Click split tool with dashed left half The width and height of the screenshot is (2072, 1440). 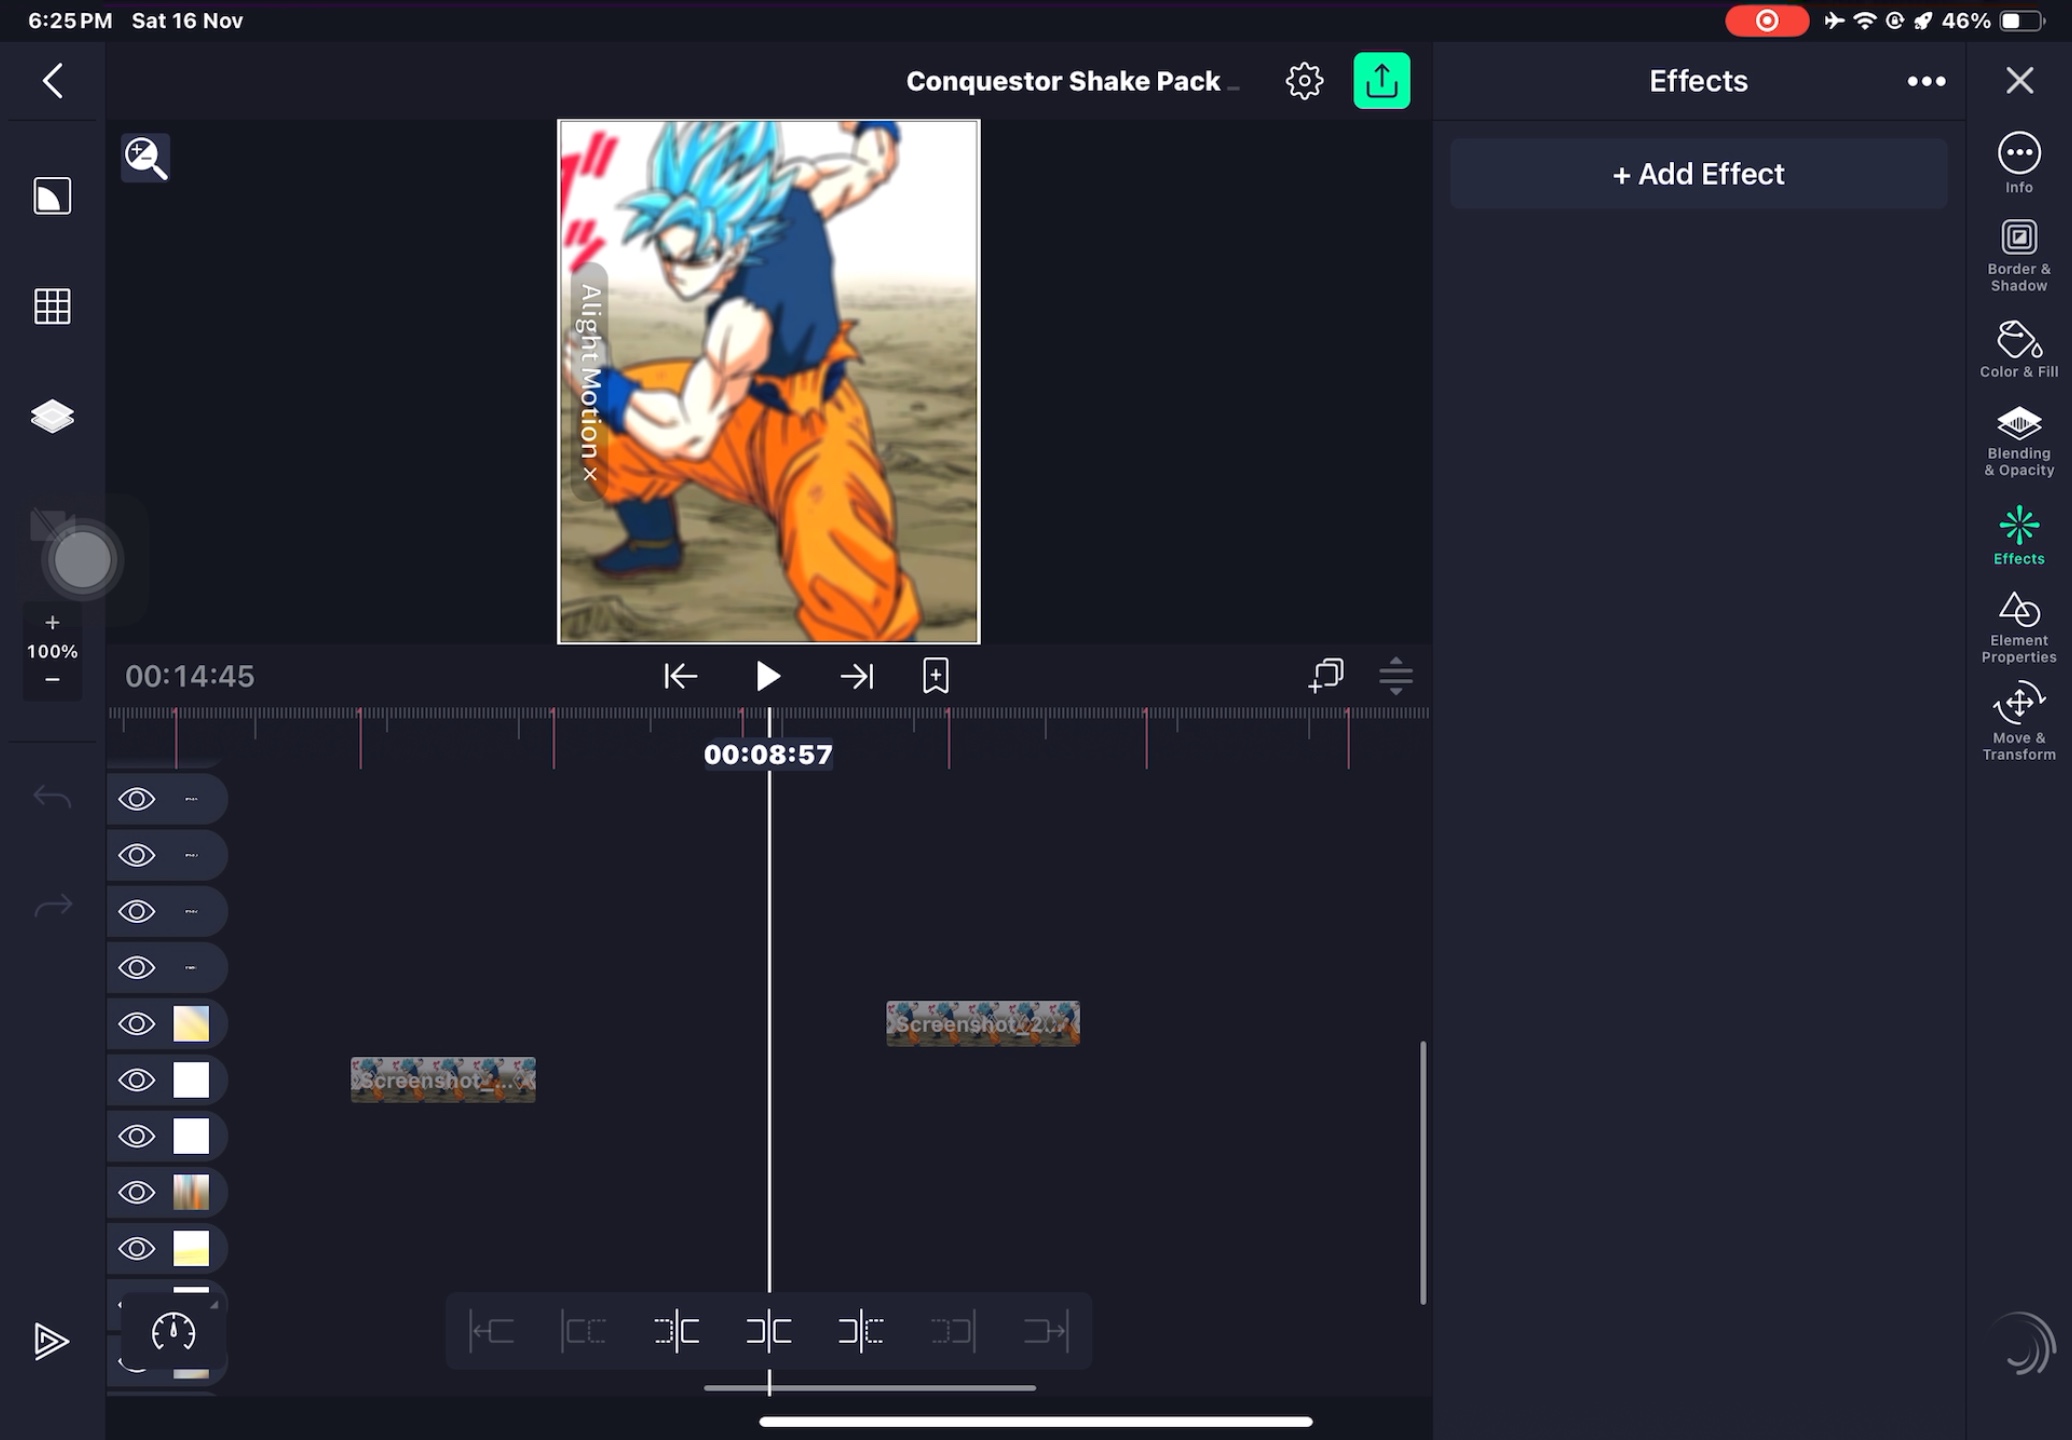click(677, 1331)
